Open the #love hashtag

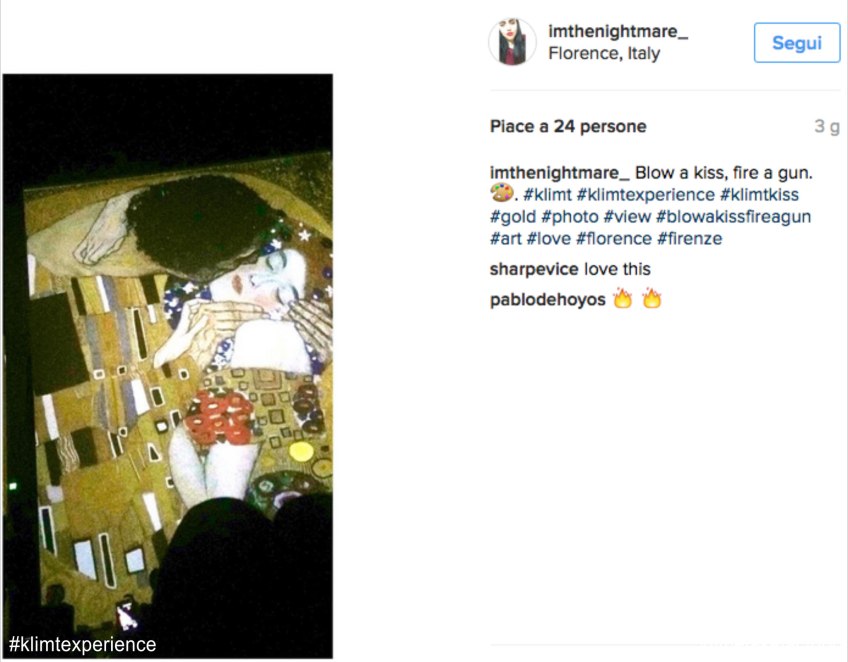548,239
